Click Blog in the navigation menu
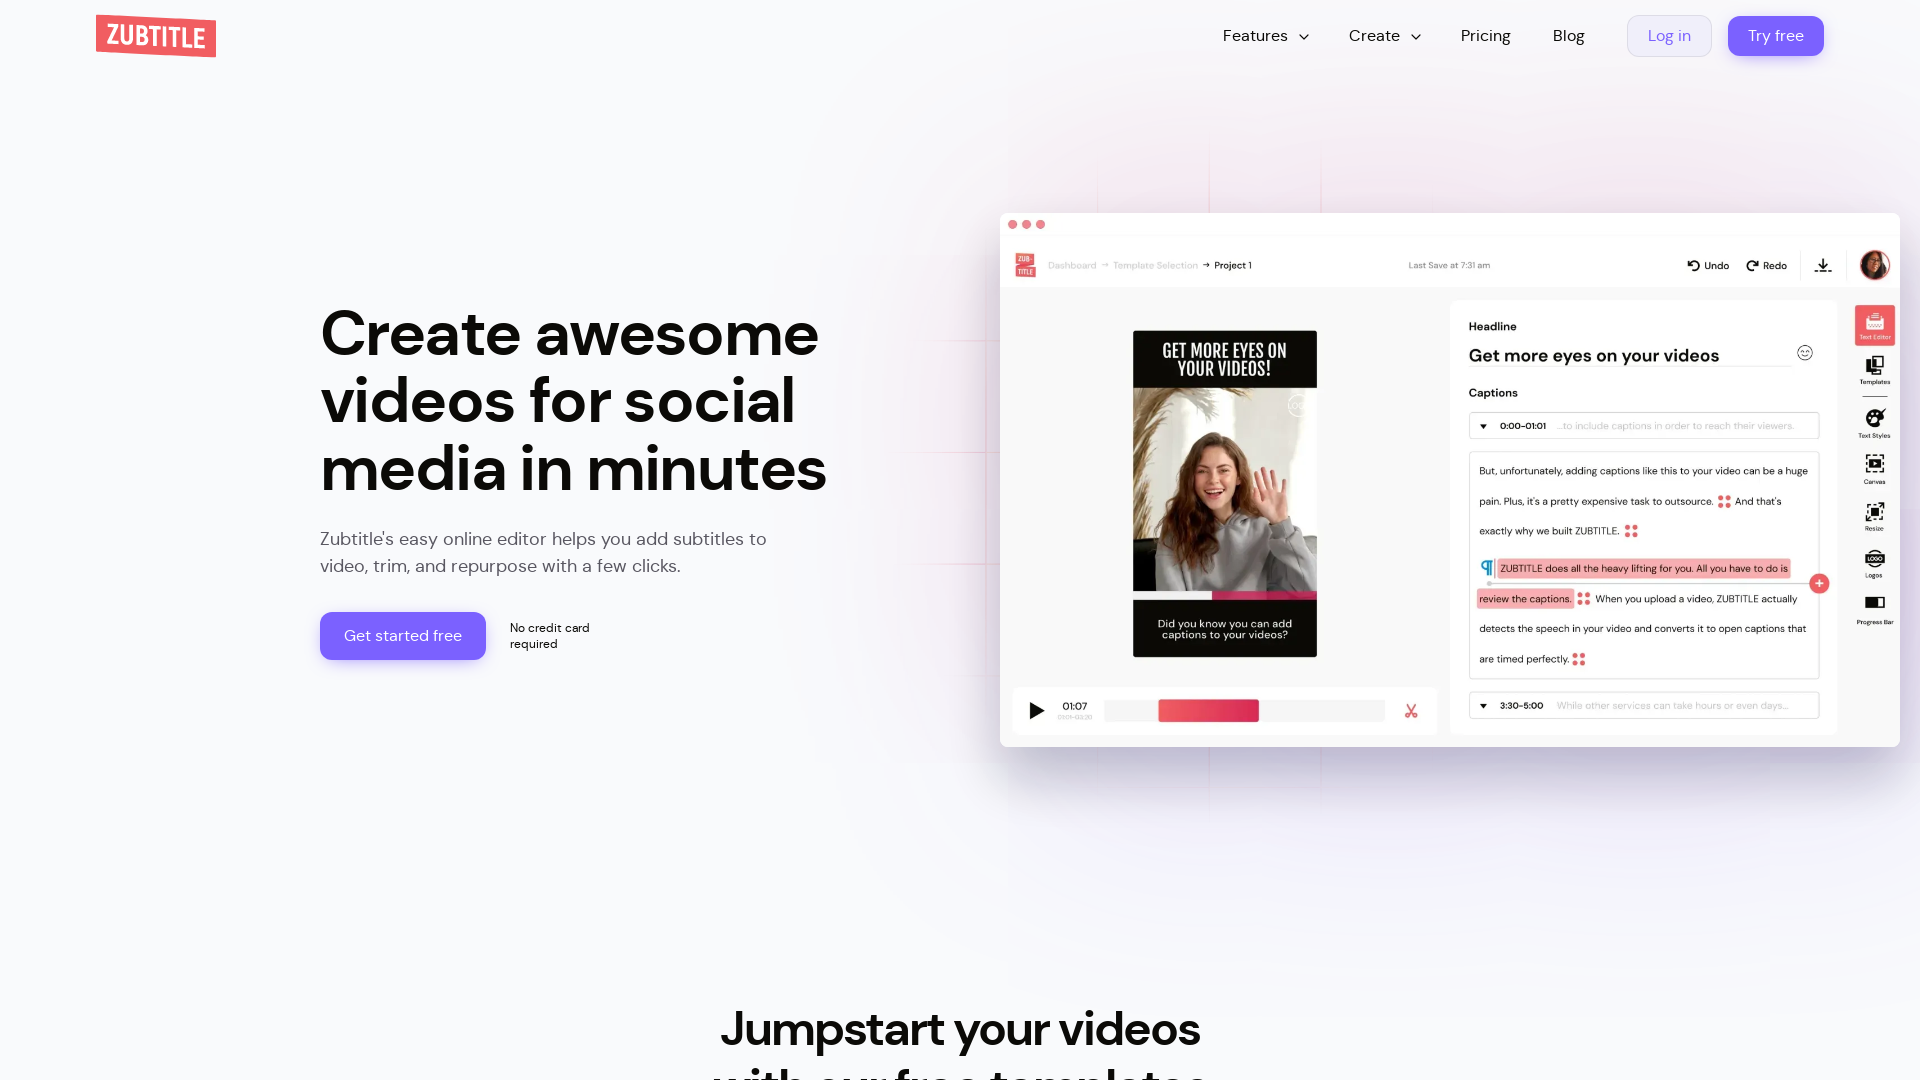 click(1568, 36)
